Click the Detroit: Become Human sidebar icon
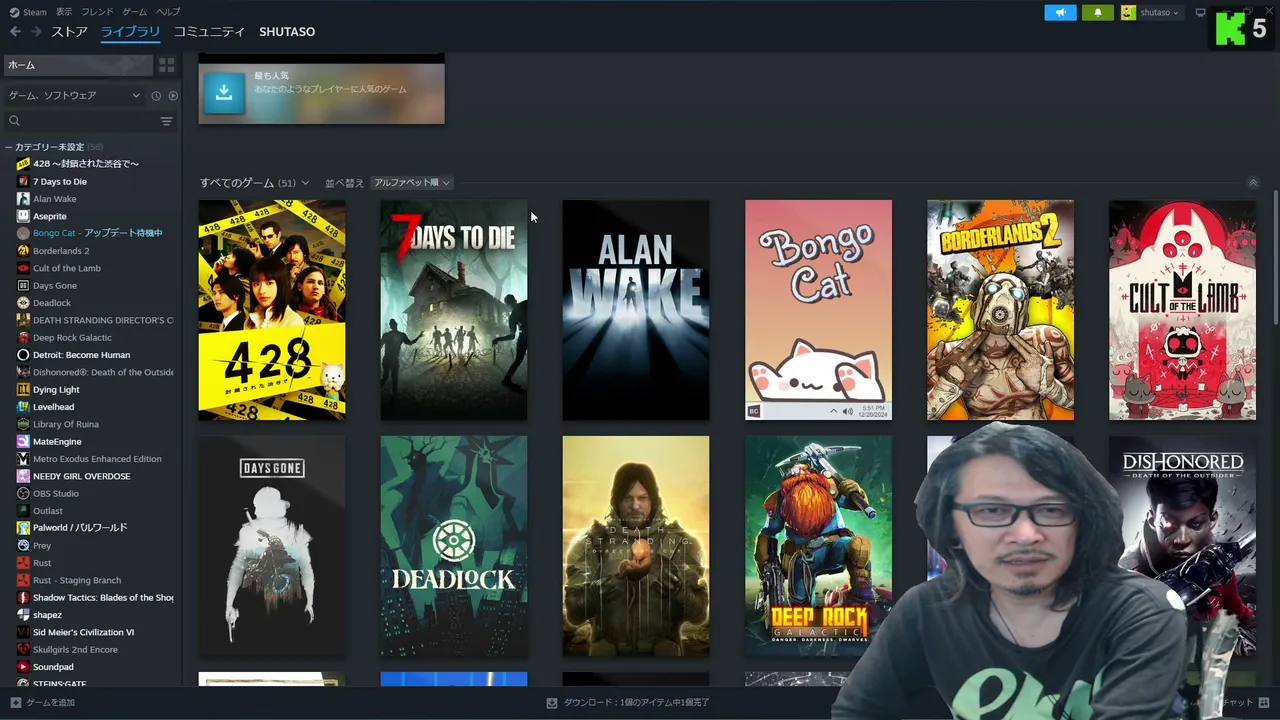 (x=23, y=355)
